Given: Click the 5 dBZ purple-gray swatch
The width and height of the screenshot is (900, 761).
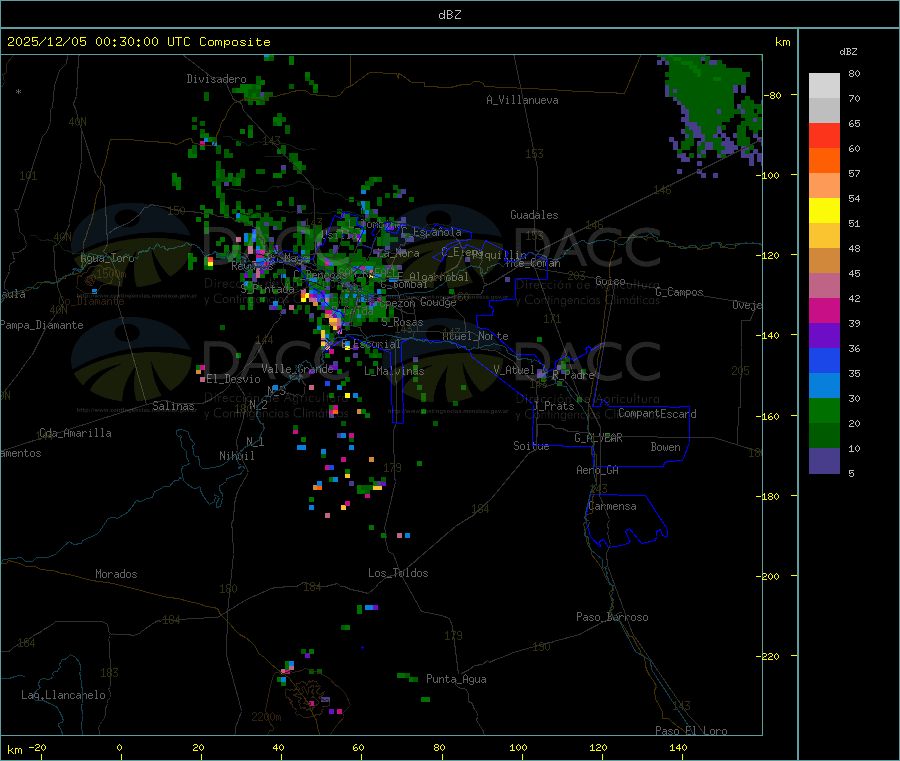Looking at the screenshot, I should tap(824, 461).
